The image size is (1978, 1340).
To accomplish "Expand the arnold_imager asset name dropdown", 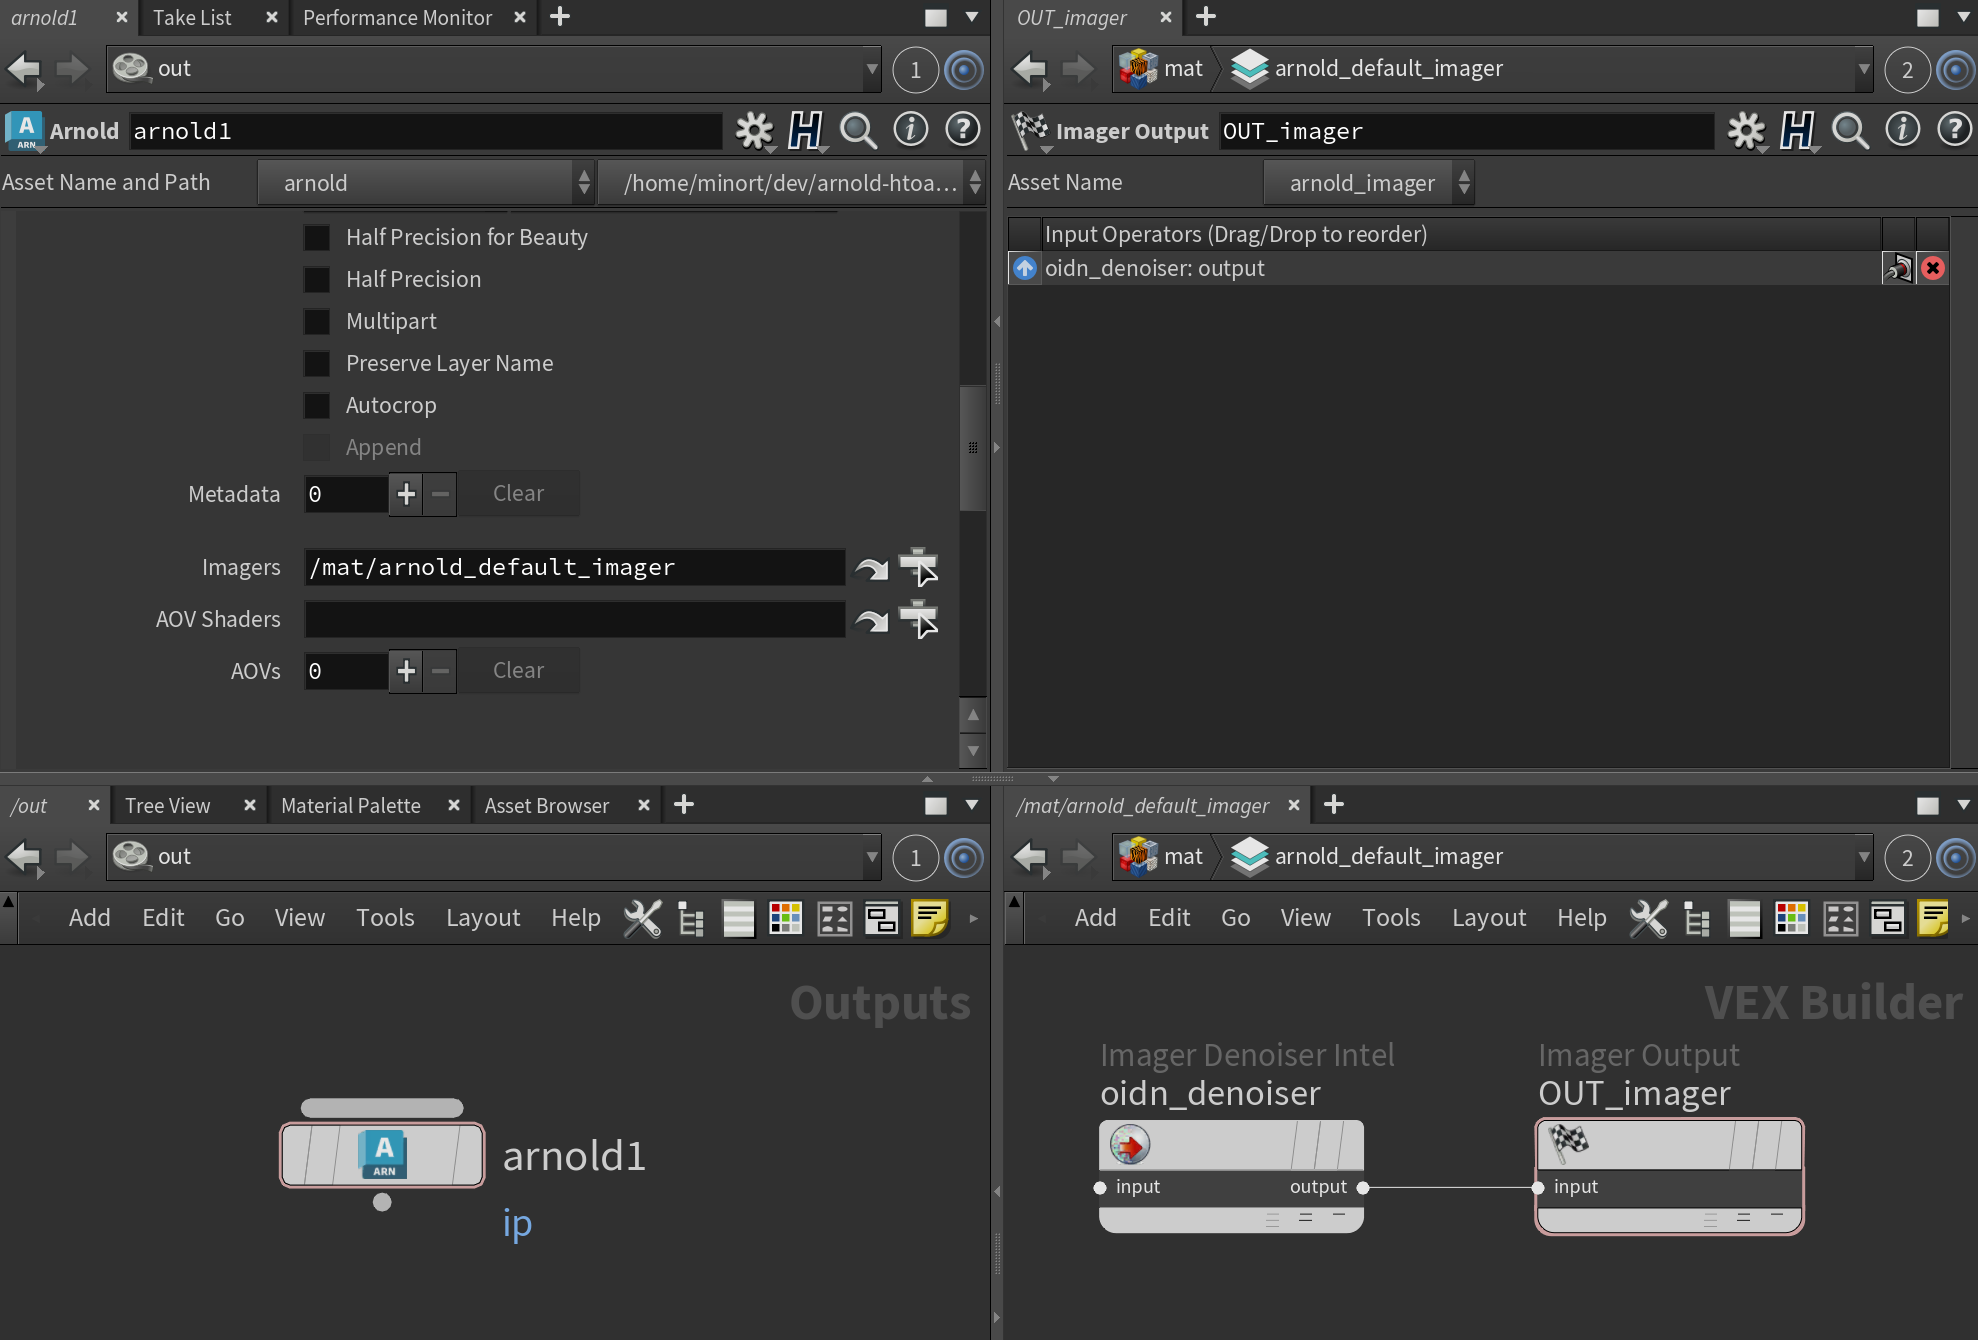I will 1368,183.
